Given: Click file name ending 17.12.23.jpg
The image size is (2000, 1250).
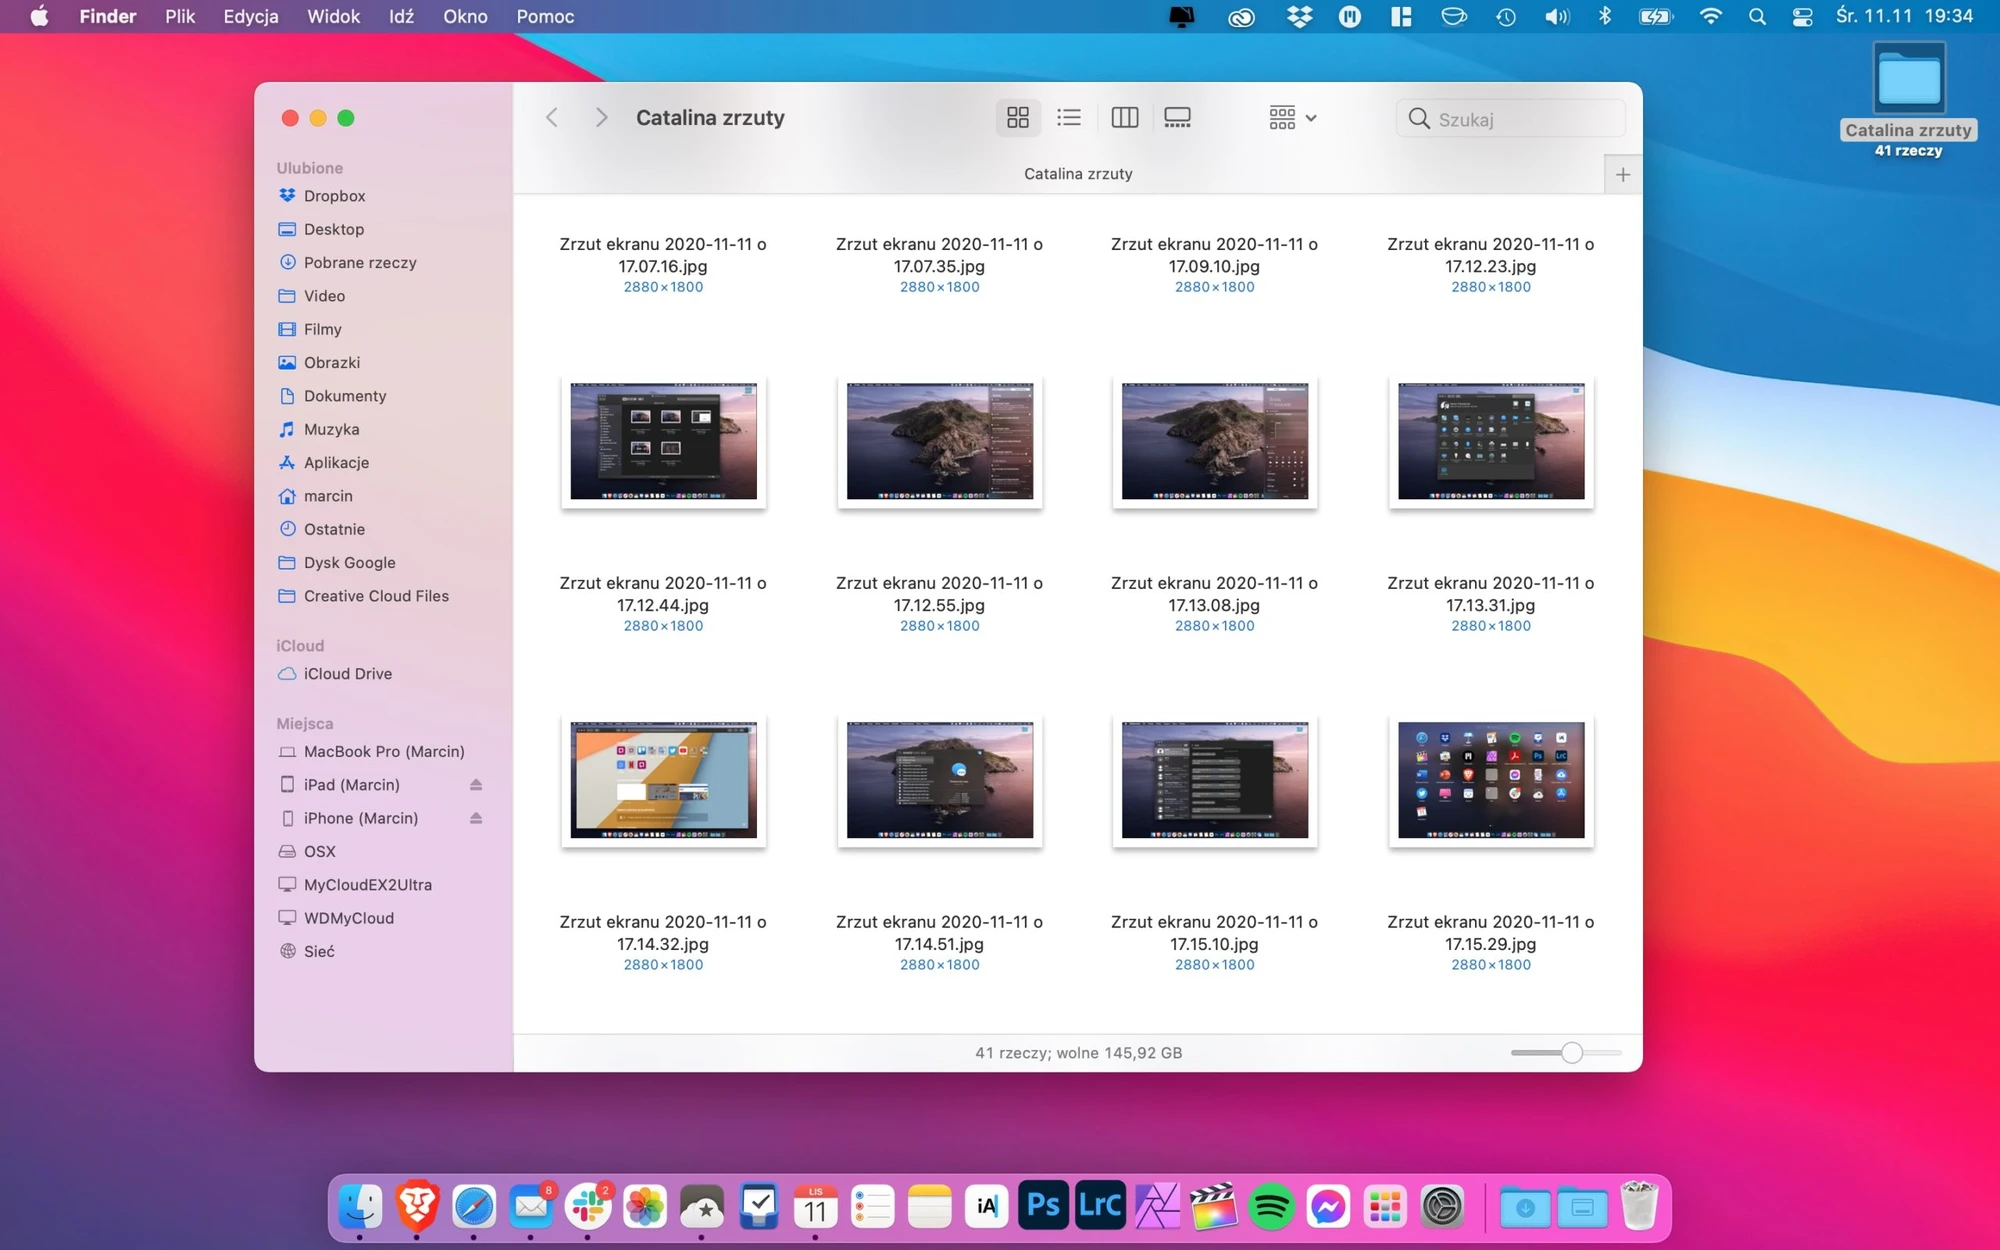Looking at the screenshot, I should pyautogui.click(x=1490, y=255).
